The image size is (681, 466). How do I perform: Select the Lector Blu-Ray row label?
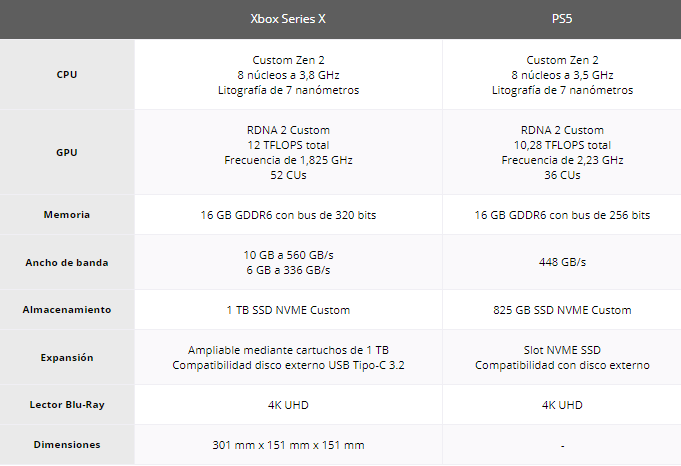67,405
